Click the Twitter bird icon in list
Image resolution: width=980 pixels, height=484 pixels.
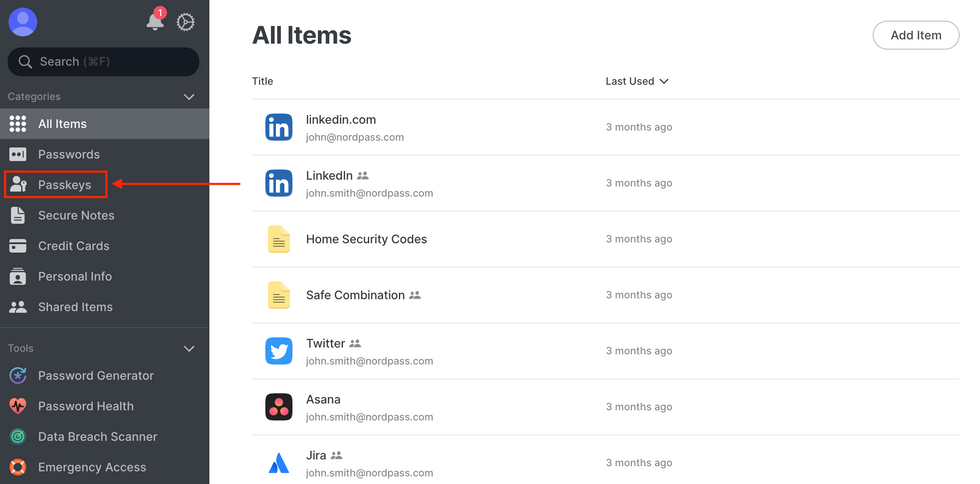tap(279, 351)
